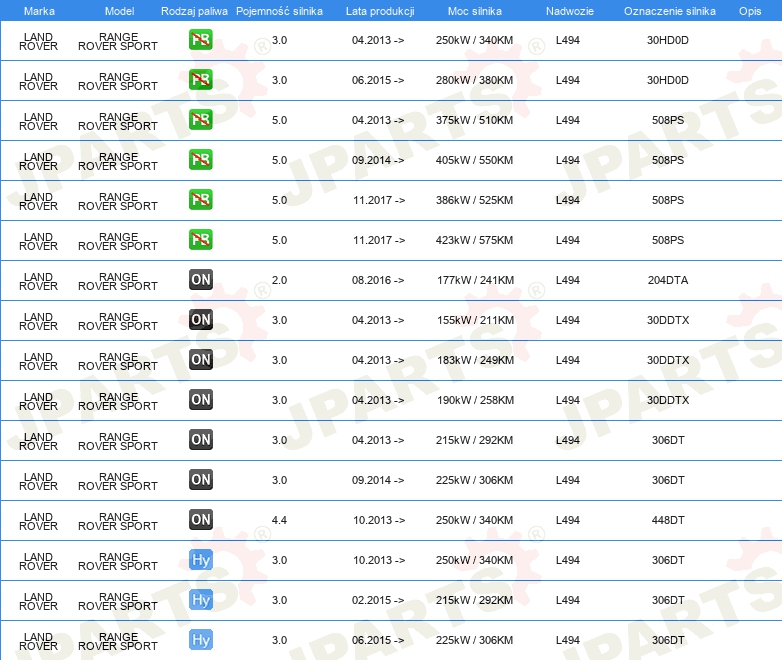782x660 pixels.
Task: Click the Nadwozie column header
Action: (570, 11)
